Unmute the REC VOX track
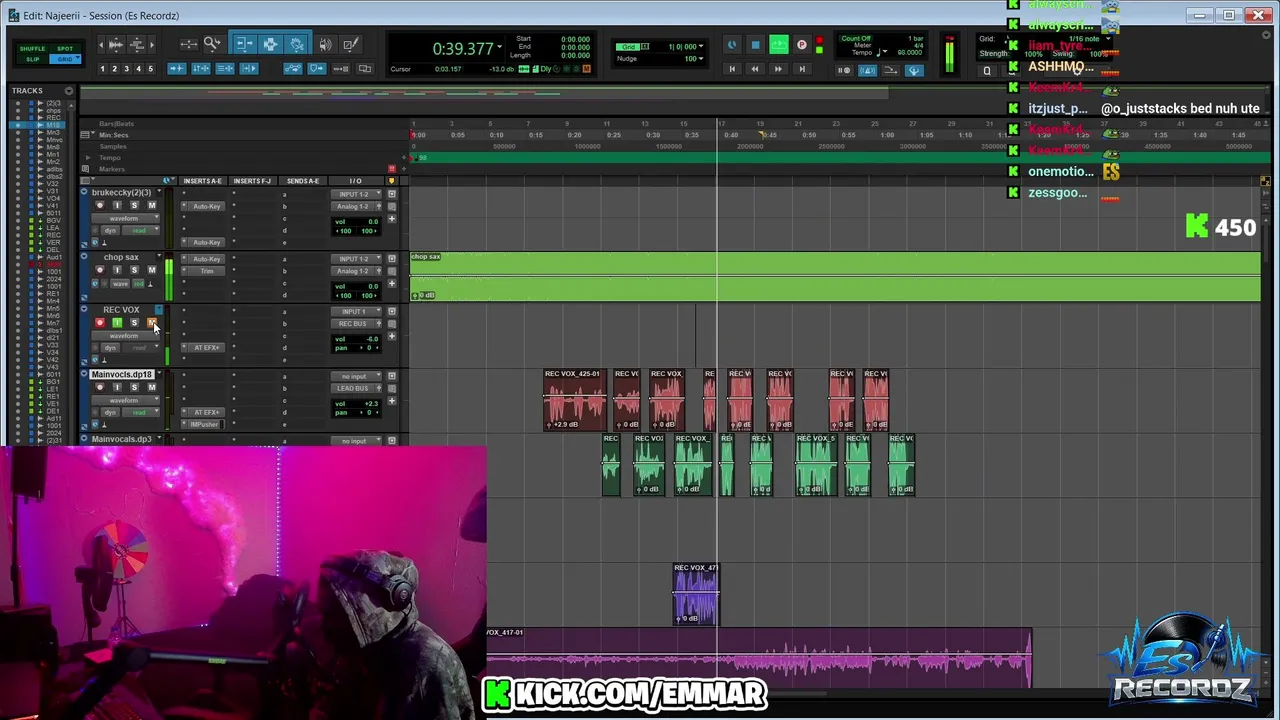Screen dimensions: 1280x720 click(x=151, y=323)
